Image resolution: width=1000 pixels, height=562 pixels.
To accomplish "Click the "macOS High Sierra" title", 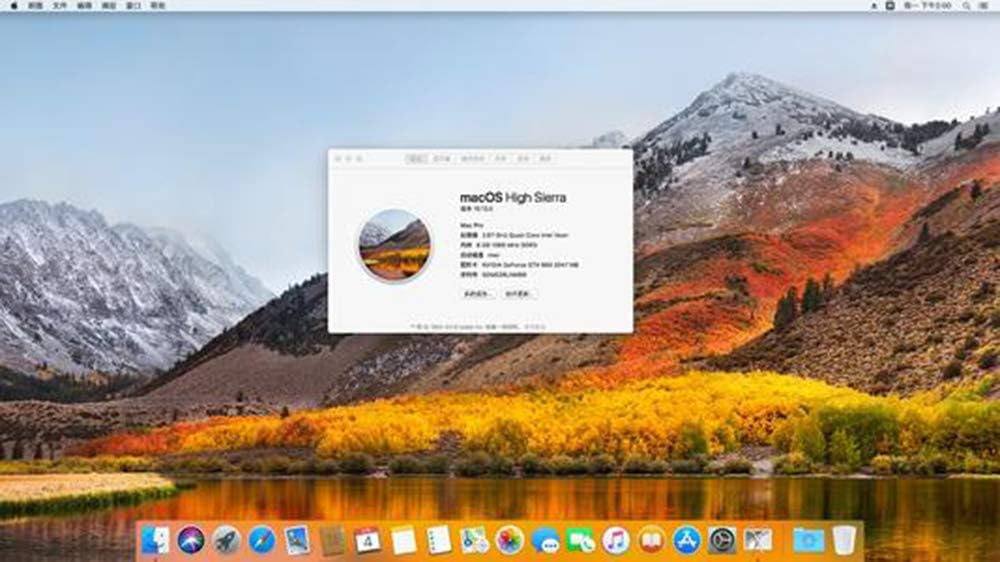I will (513, 198).
